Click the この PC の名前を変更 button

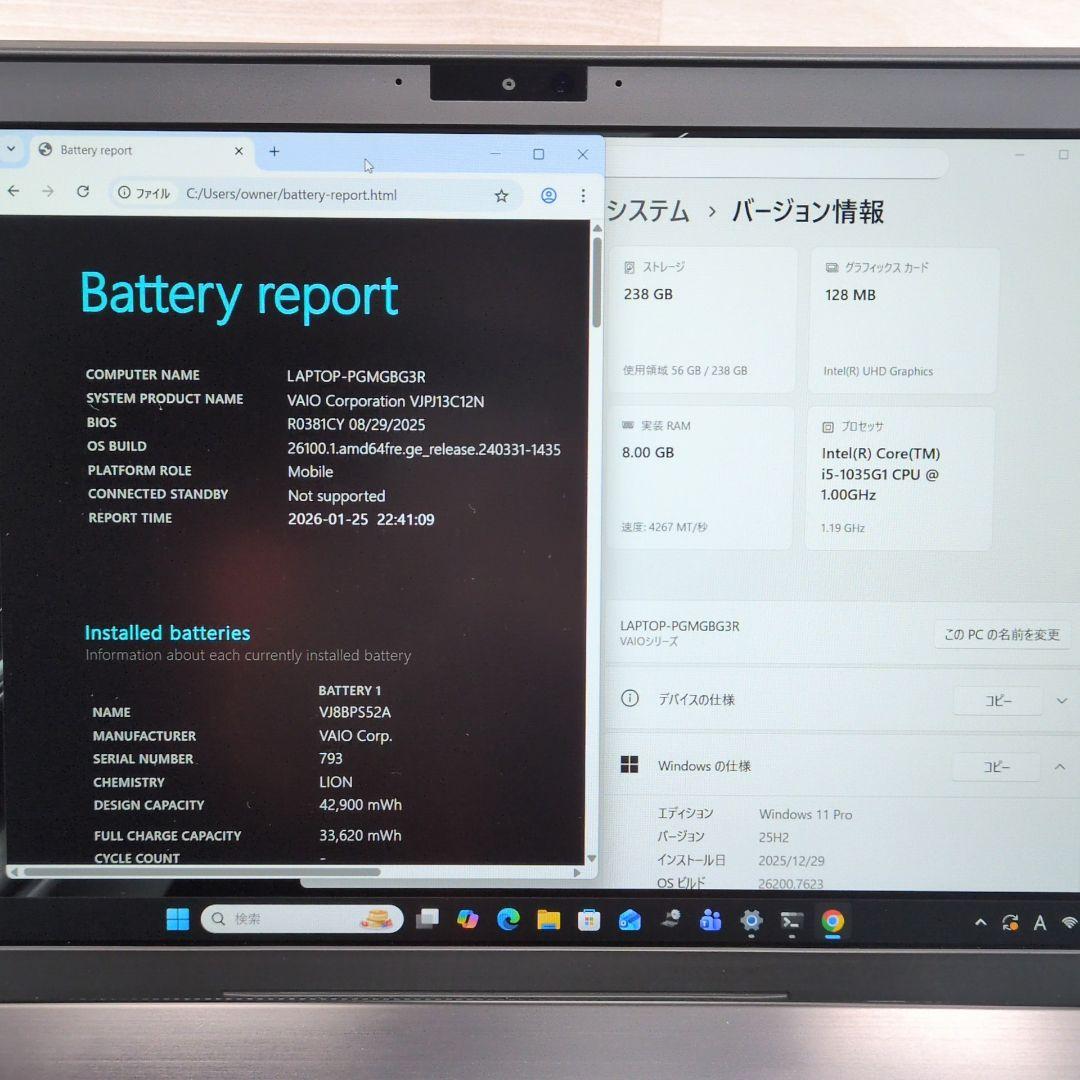[1001, 634]
